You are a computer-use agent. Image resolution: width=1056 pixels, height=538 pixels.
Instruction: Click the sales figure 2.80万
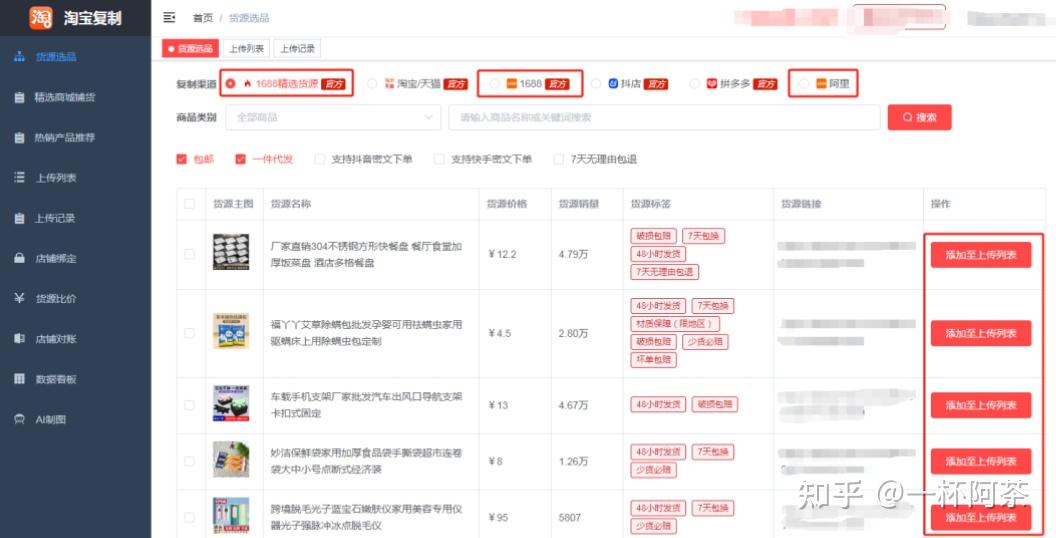[x=573, y=333]
